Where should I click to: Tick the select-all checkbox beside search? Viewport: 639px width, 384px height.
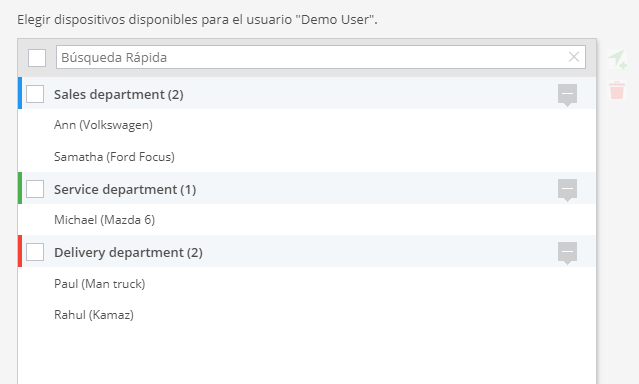coord(37,57)
